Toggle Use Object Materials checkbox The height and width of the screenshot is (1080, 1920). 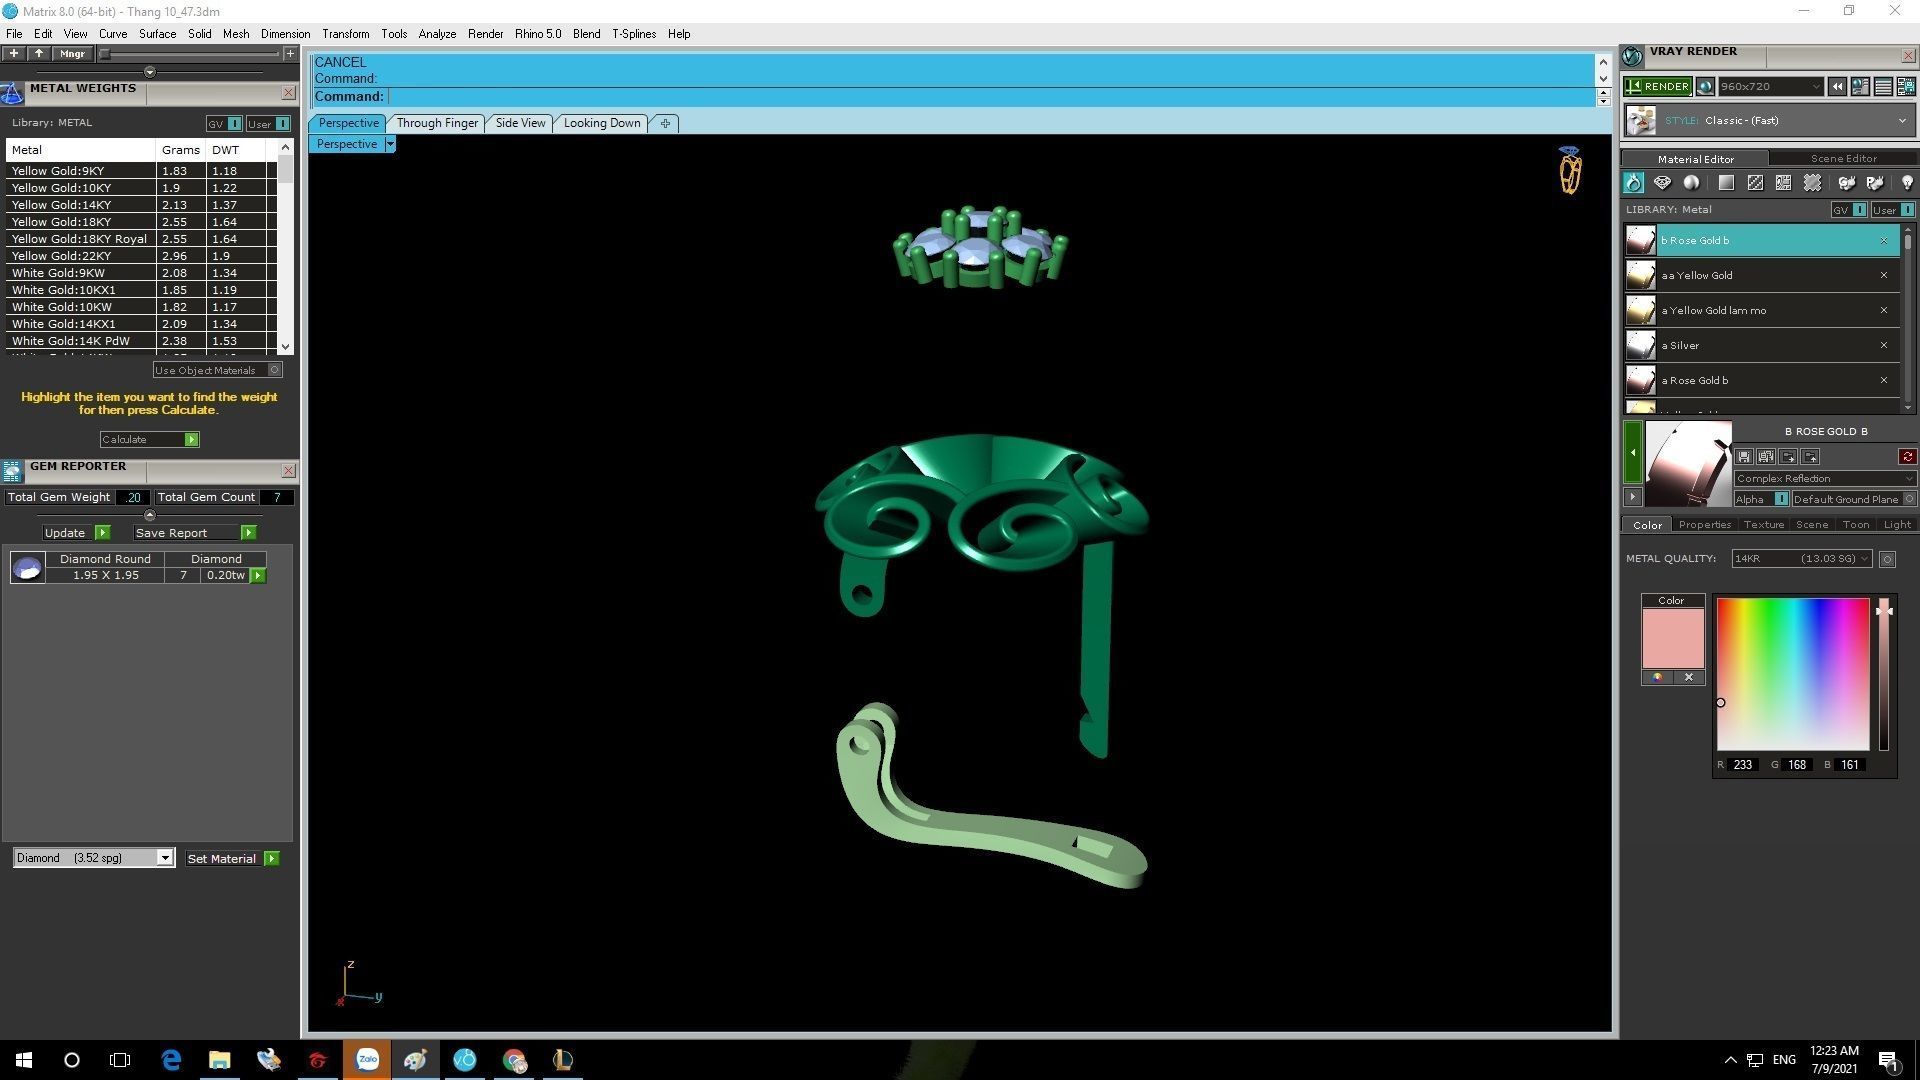275,370
